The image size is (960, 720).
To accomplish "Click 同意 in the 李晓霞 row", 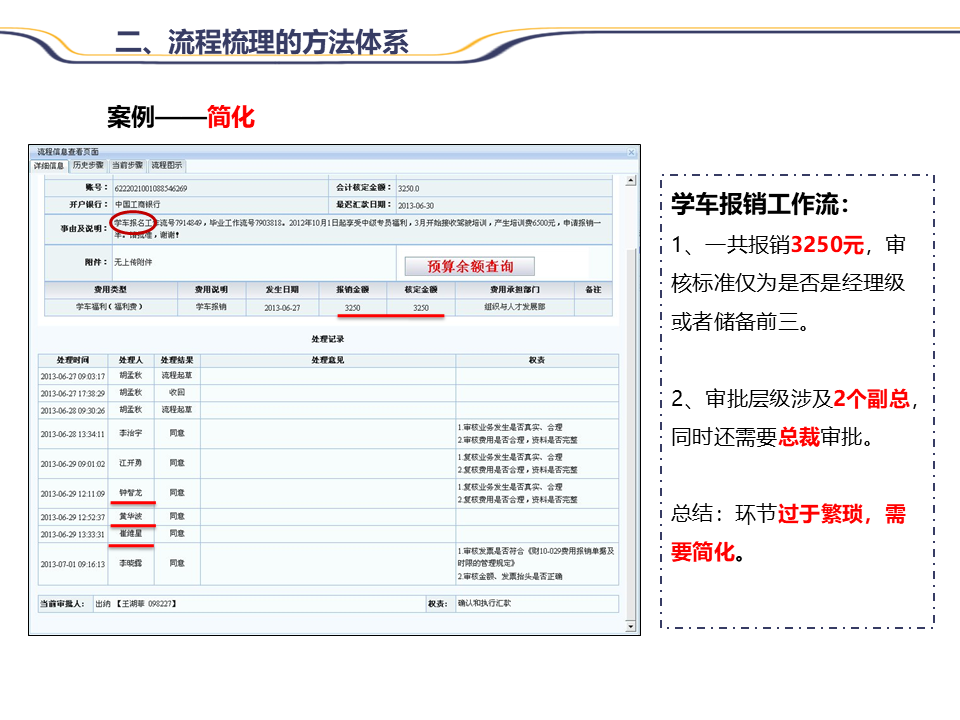I will [177, 563].
